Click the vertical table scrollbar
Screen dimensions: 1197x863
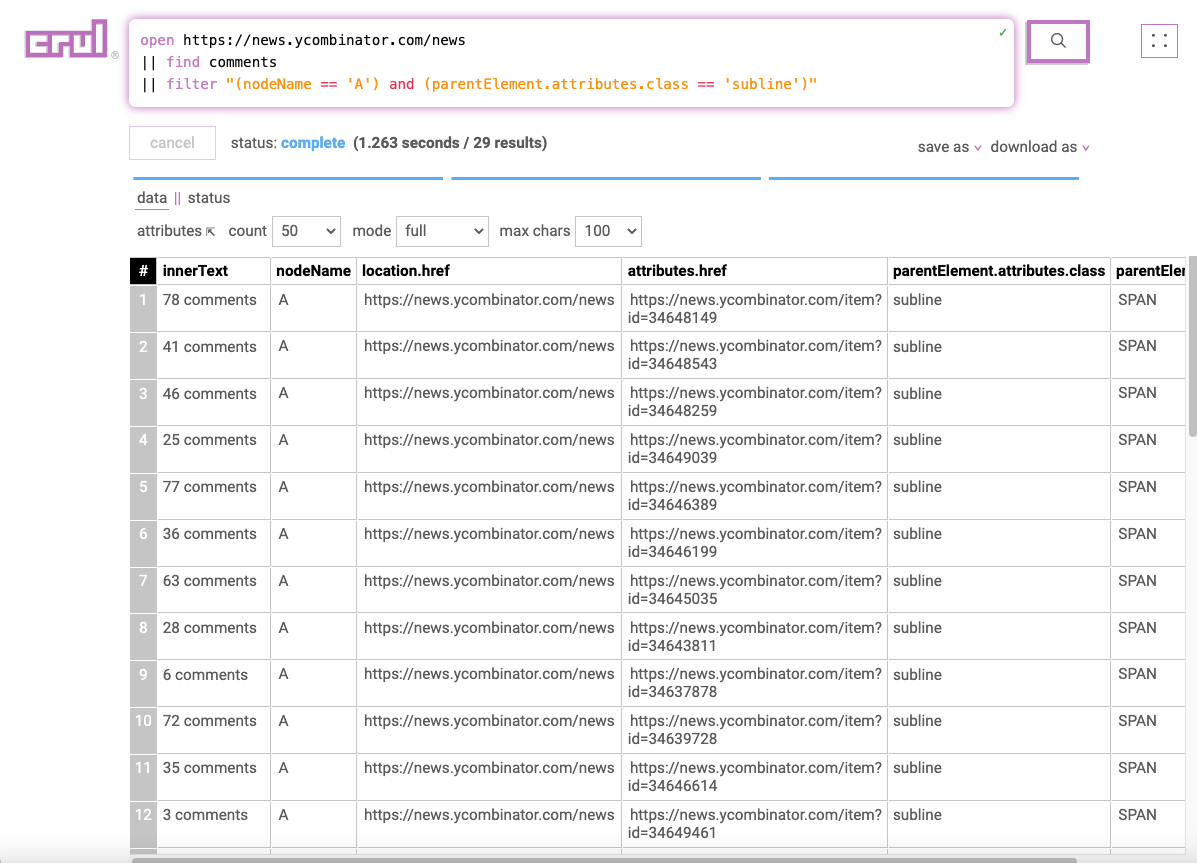tap(1192, 347)
